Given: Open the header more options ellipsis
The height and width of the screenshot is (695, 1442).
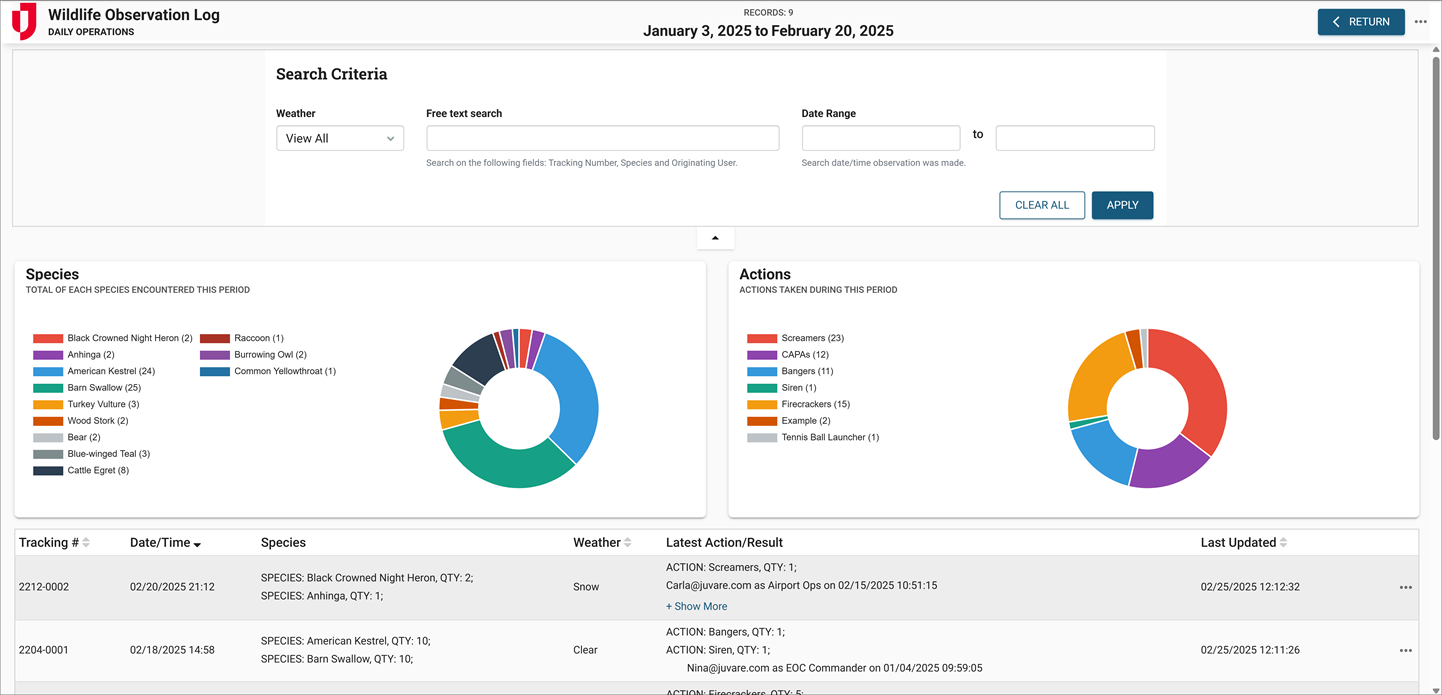Looking at the screenshot, I should pos(1420,22).
